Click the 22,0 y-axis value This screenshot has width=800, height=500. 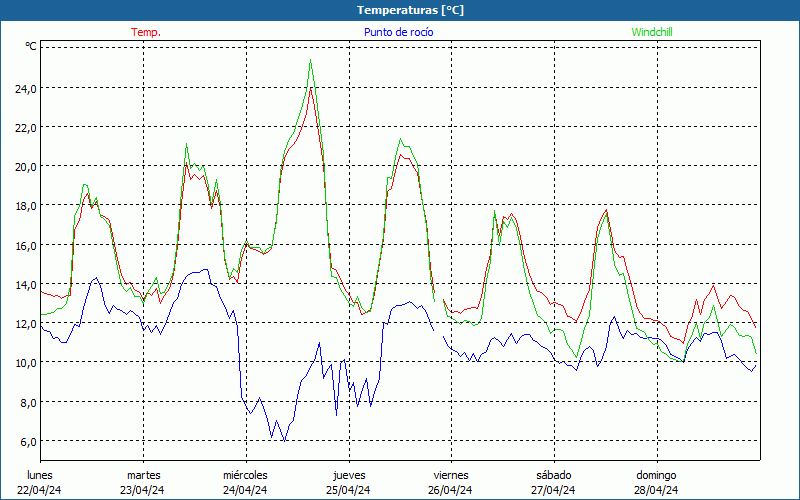(25, 127)
